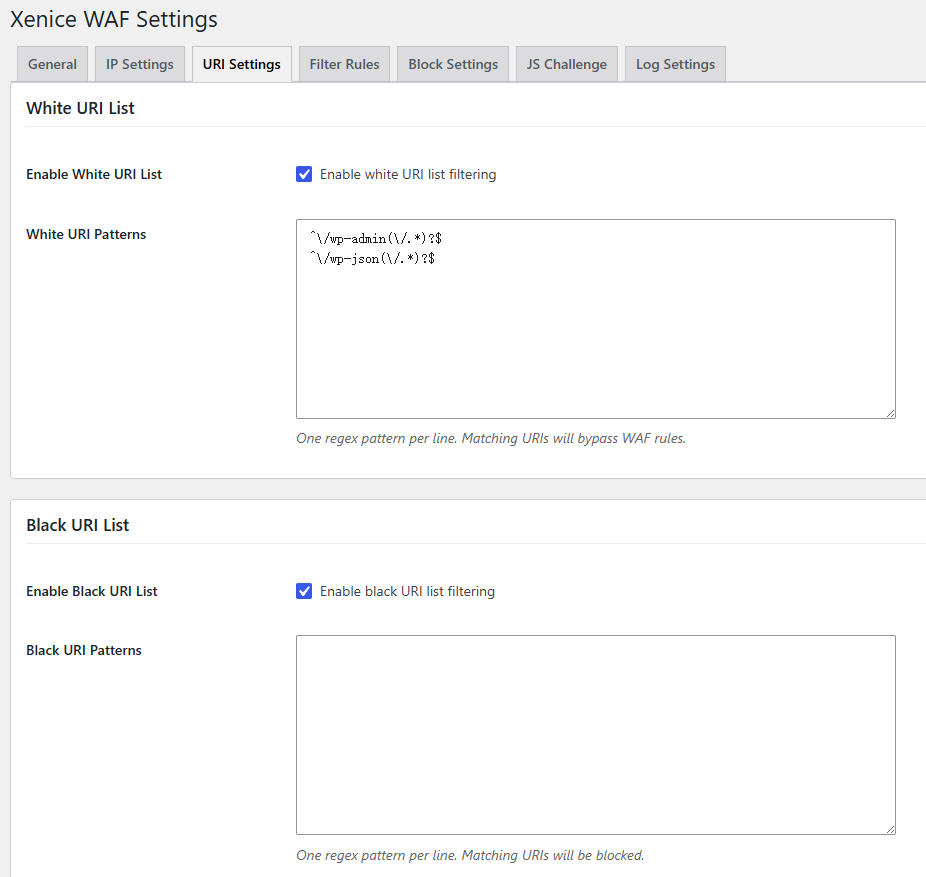Click the Xenice WAF Settings page title
926x877 pixels.
click(x=114, y=19)
